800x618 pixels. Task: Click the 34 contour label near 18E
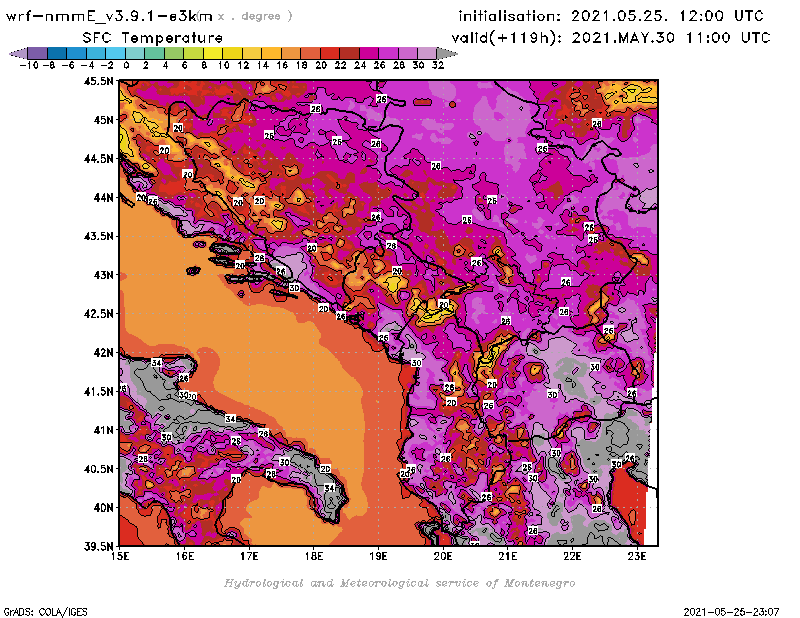click(330, 489)
